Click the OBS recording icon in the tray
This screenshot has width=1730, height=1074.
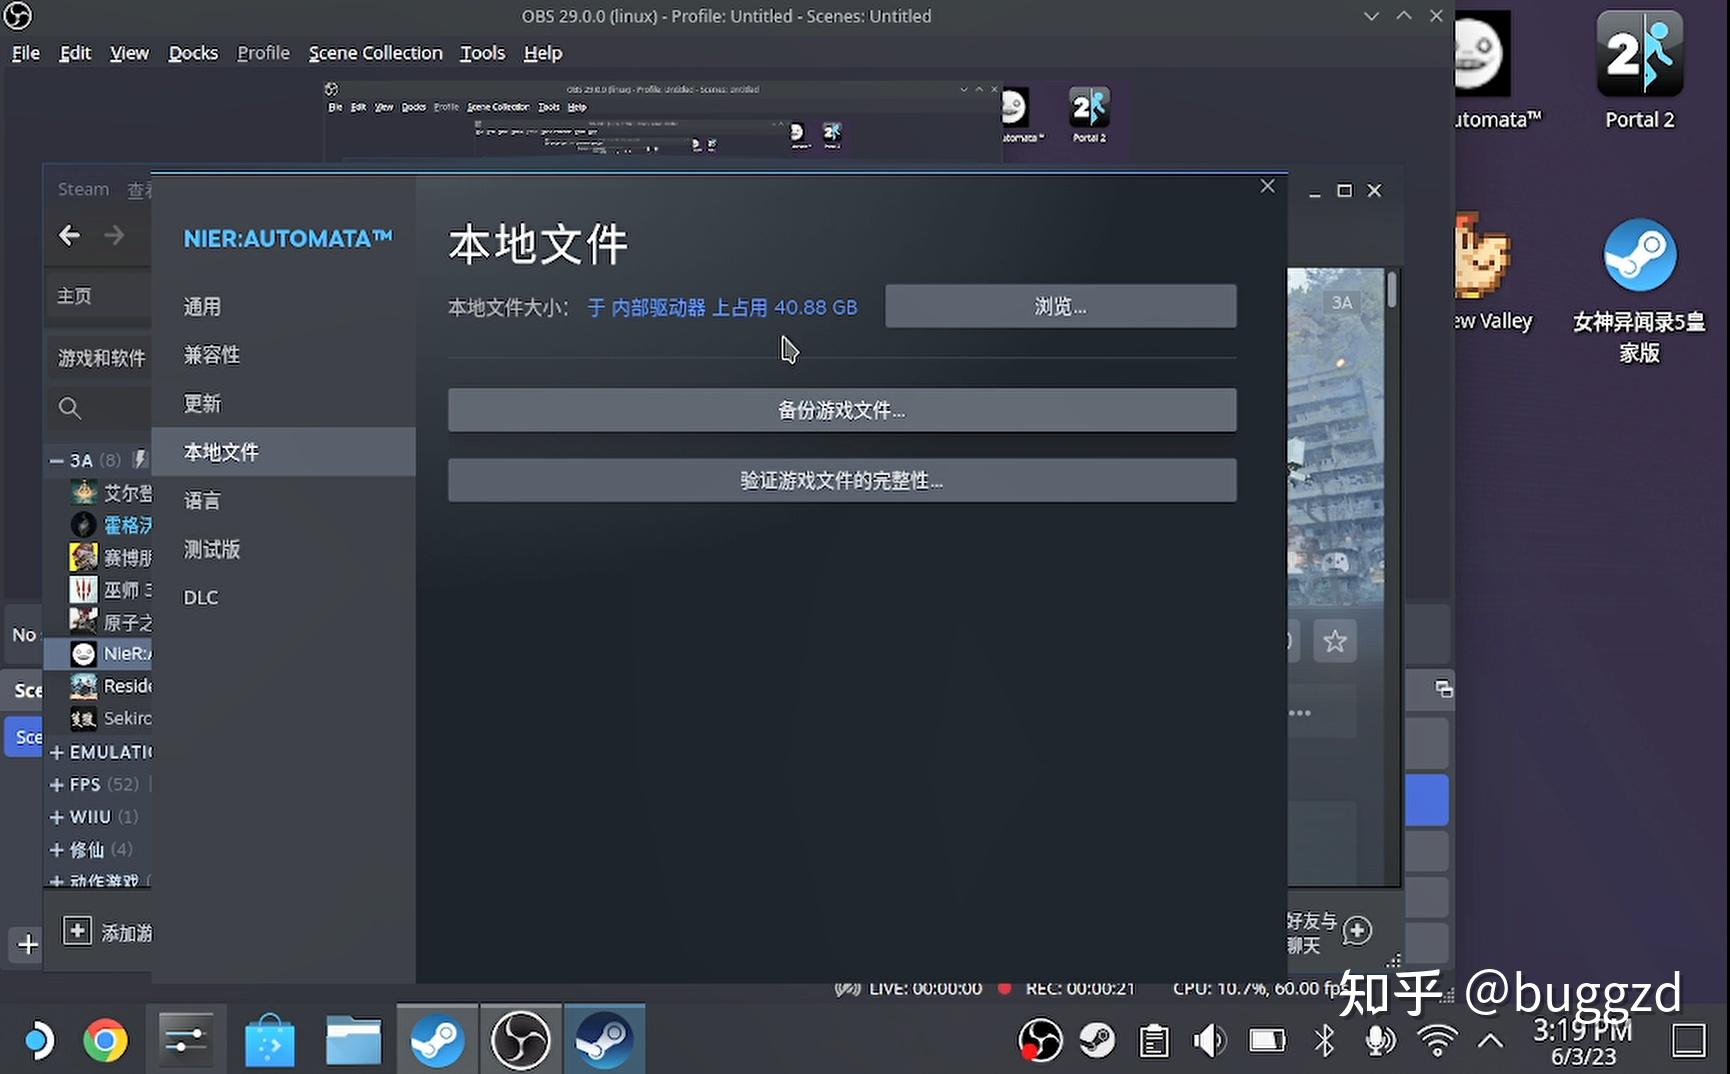point(1041,1040)
